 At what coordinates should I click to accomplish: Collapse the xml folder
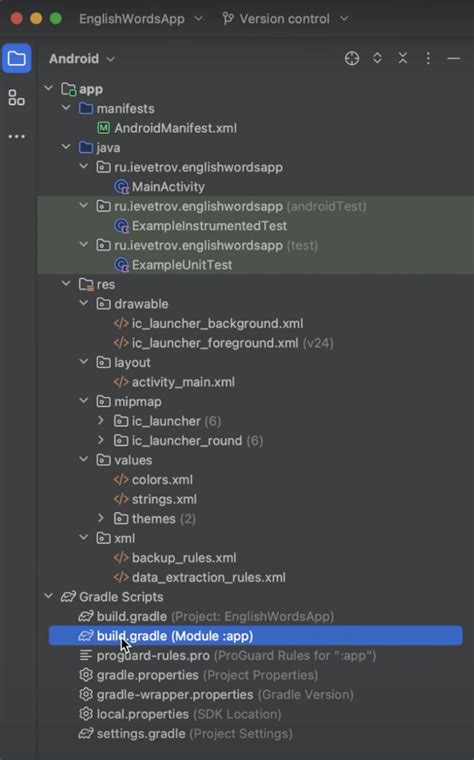point(84,538)
